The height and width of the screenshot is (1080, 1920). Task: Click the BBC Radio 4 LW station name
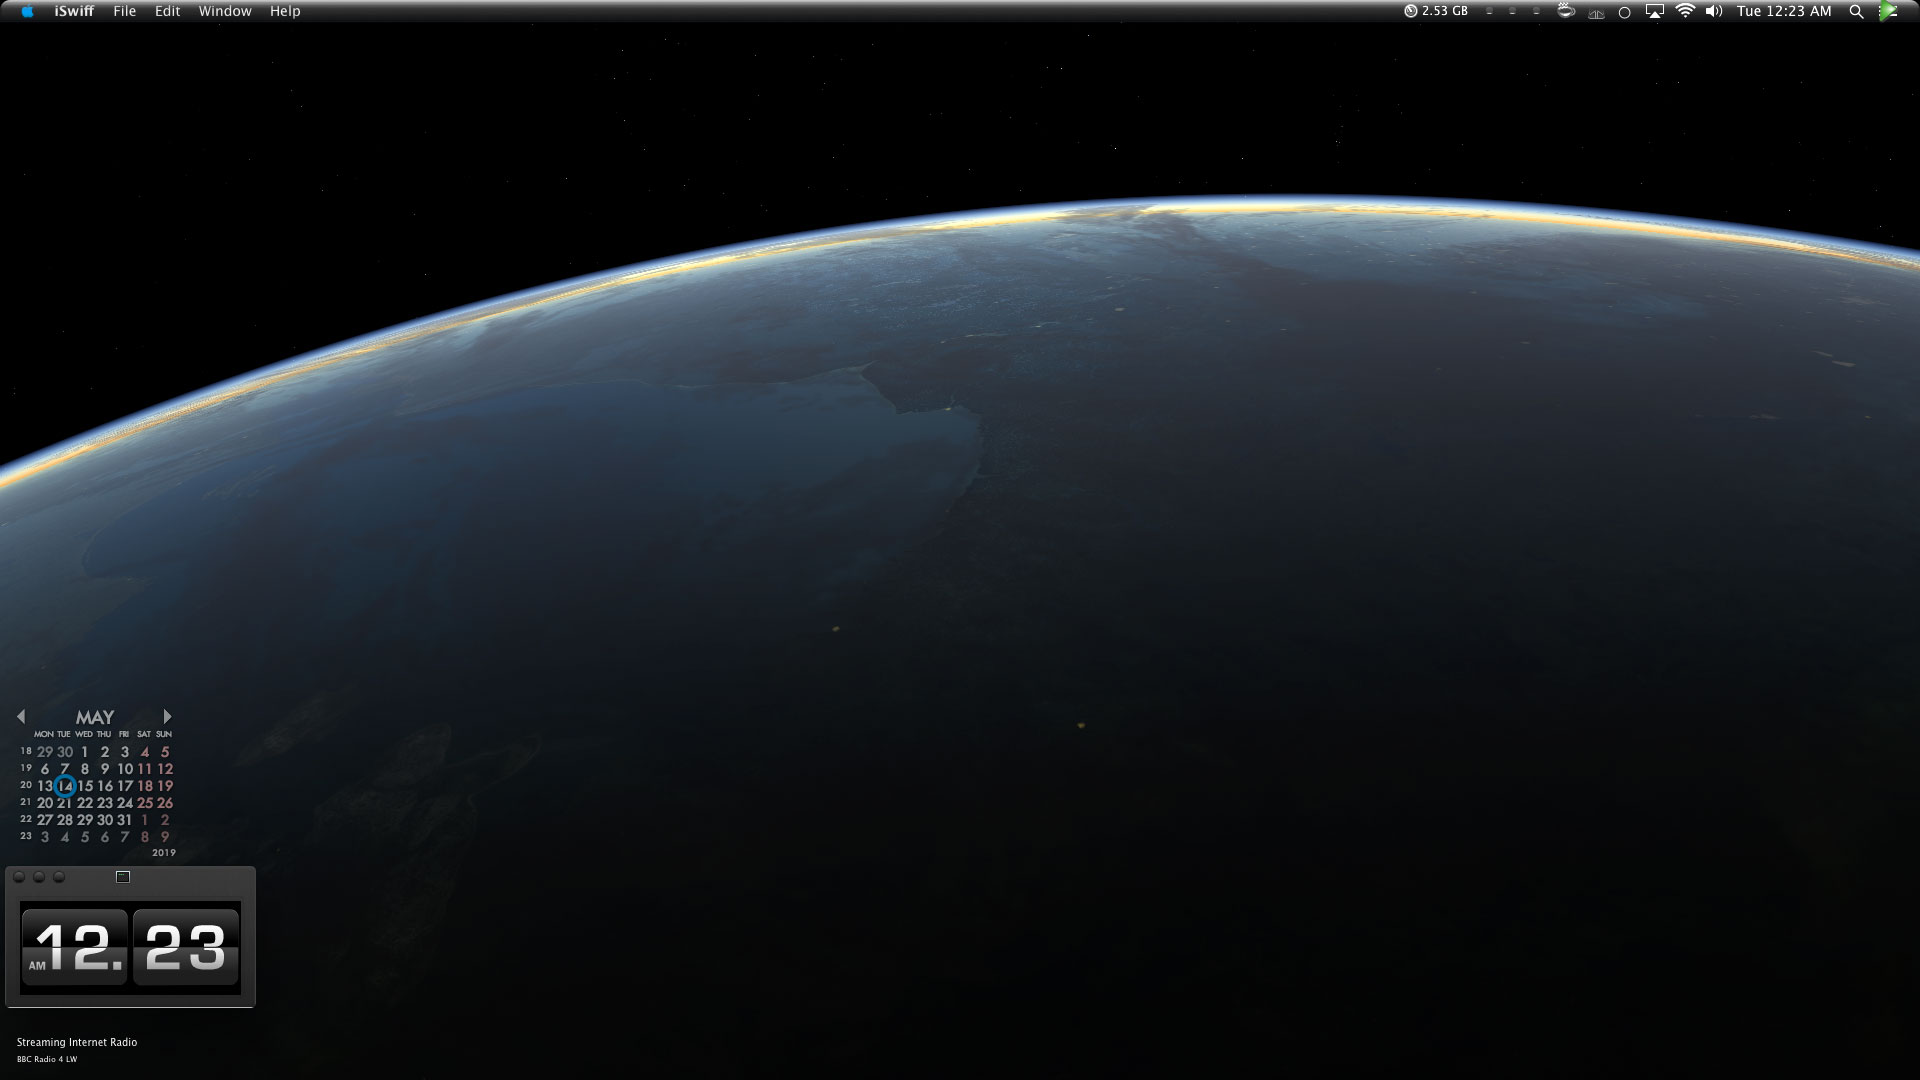(47, 1059)
